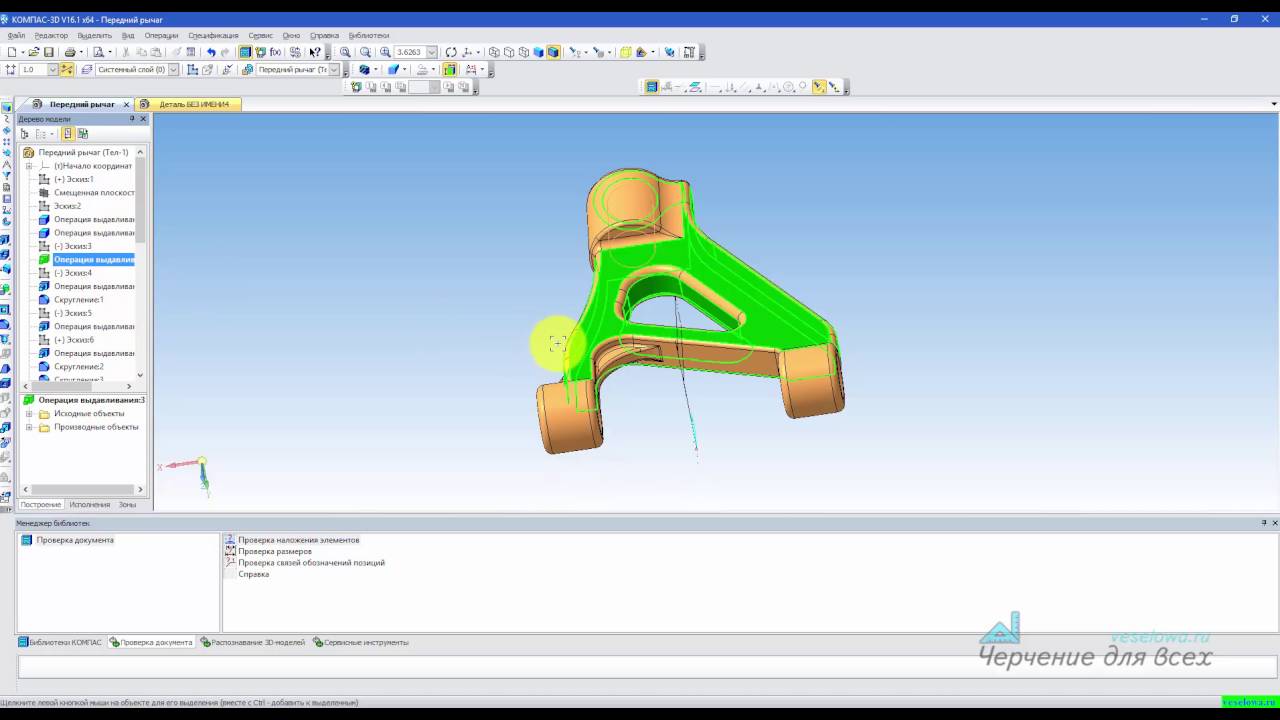Click Проверка наложения элементов
The height and width of the screenshot is (720, 1280).
(298, 540)
